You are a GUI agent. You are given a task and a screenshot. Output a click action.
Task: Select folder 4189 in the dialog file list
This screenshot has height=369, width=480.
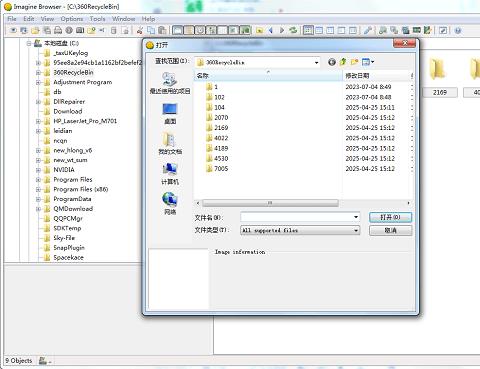click(217, 148)
